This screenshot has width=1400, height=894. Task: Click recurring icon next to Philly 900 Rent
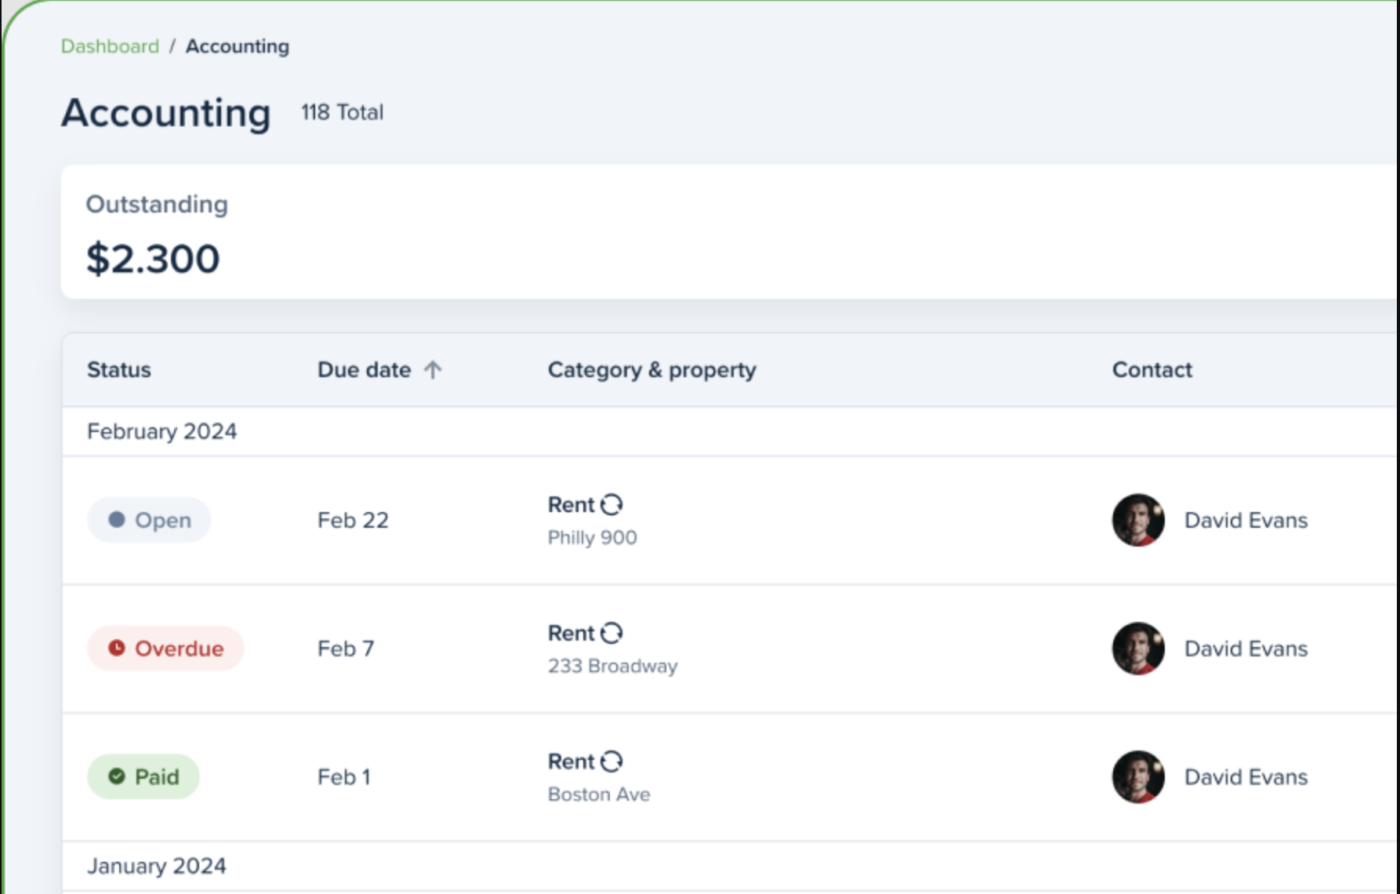[x=612, y=505]
